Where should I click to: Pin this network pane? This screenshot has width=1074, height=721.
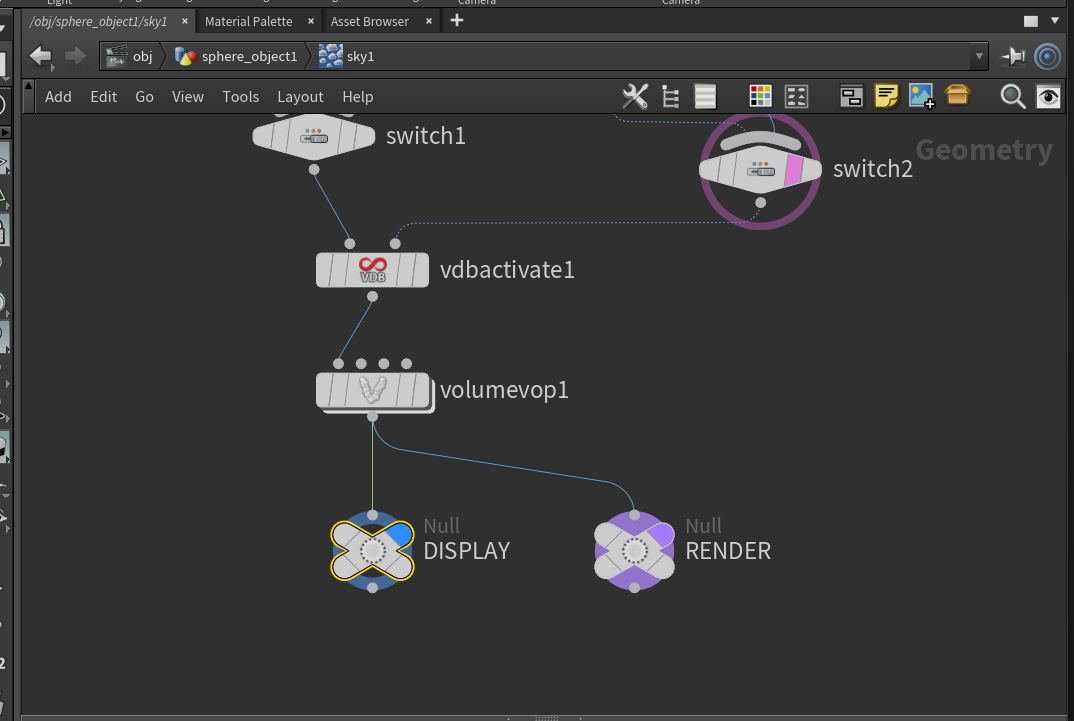point(1013,56)
